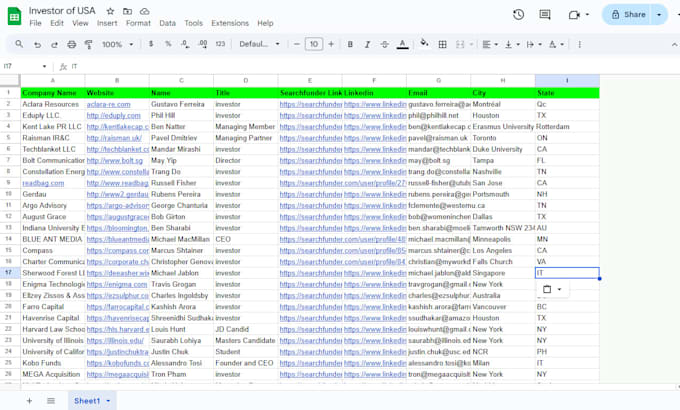Viewport: 680px width, 410px height.
Task: Open Insert menu
Action: pos(107,23)
